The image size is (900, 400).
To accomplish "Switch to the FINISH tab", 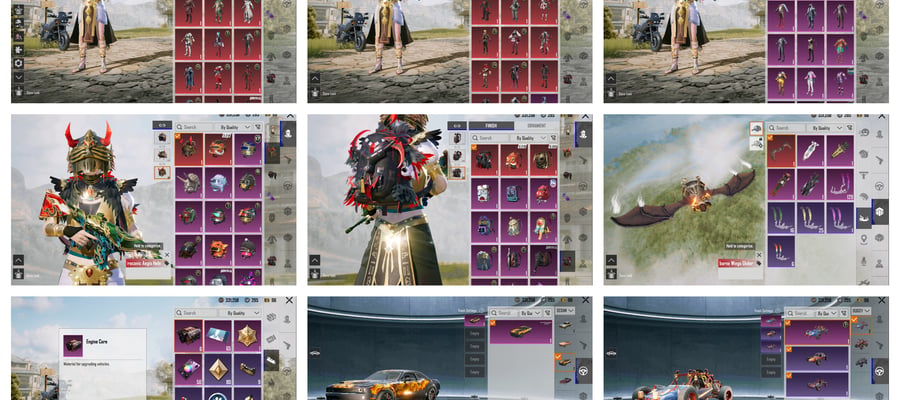I will pos(491,126).
